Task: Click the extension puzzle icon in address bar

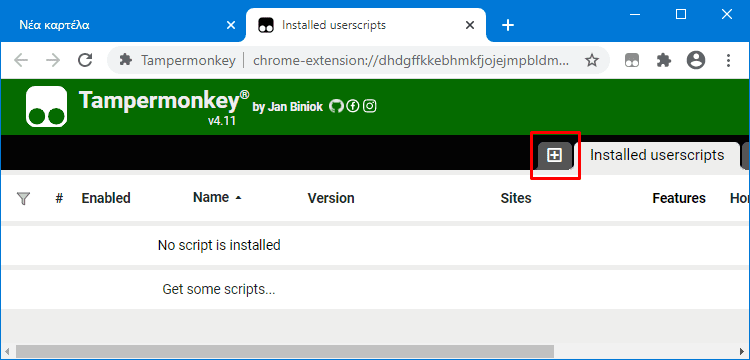Action: 126,60
